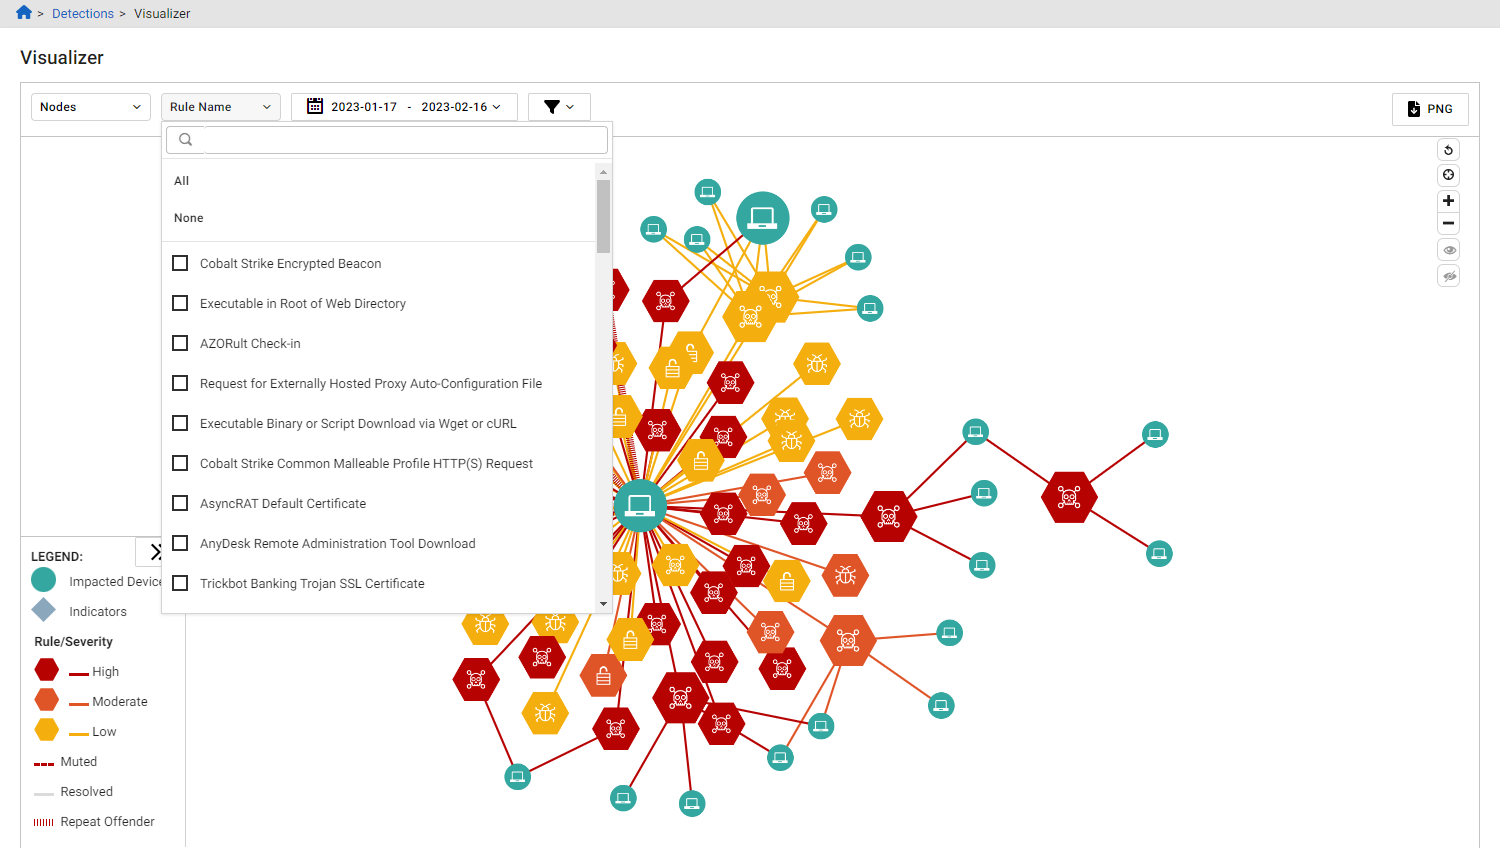Click the zoom out icon on the visualizer

(x=1448, y=223)
